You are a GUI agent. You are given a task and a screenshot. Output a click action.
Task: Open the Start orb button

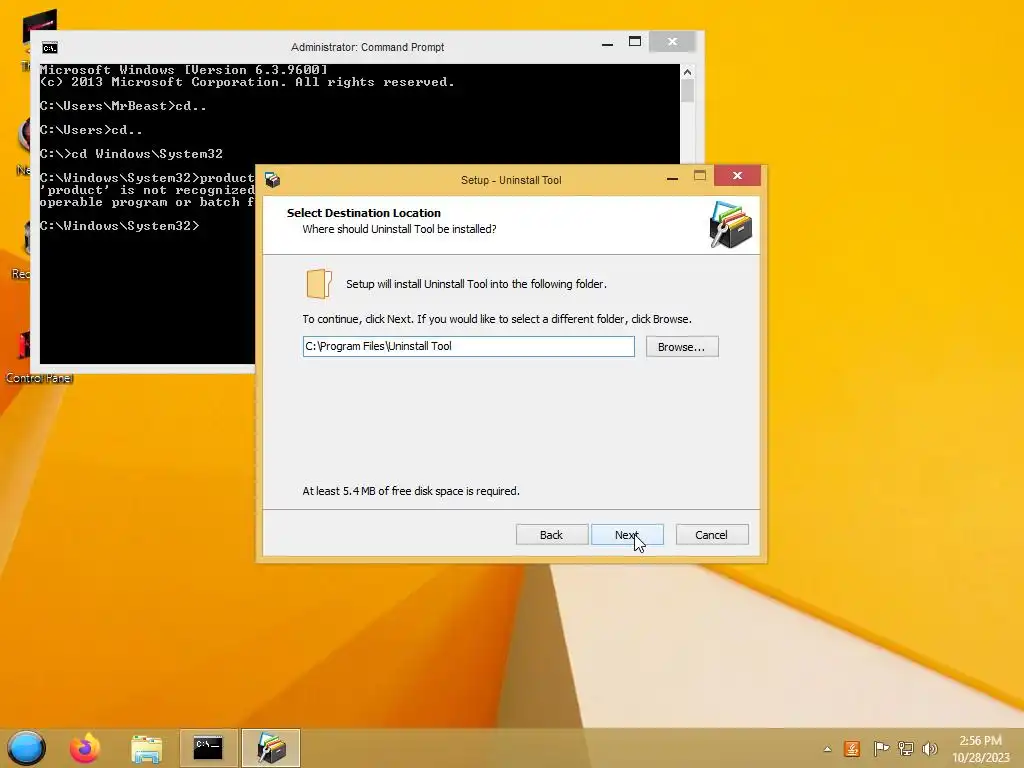27,748
